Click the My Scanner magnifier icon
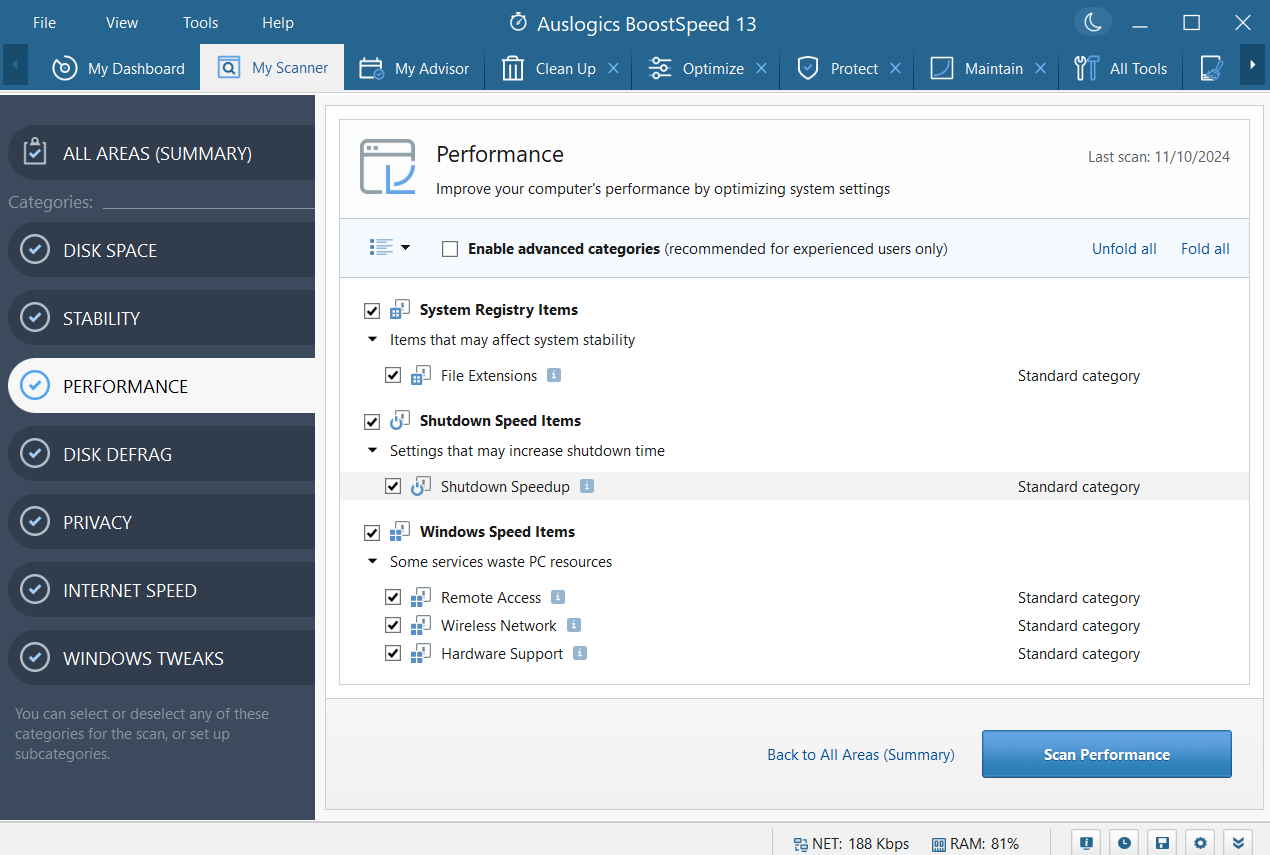This screenshot has width=1270, height=855. pyautogui.click(x=229, y=68)
